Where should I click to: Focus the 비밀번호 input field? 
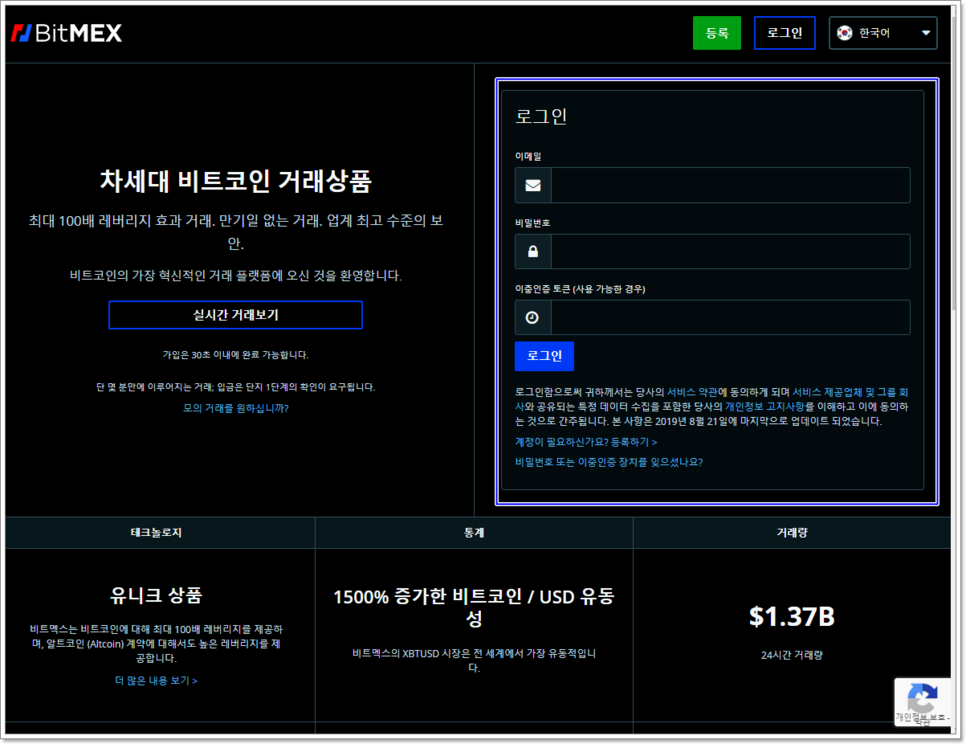click(x=730, y=251)
